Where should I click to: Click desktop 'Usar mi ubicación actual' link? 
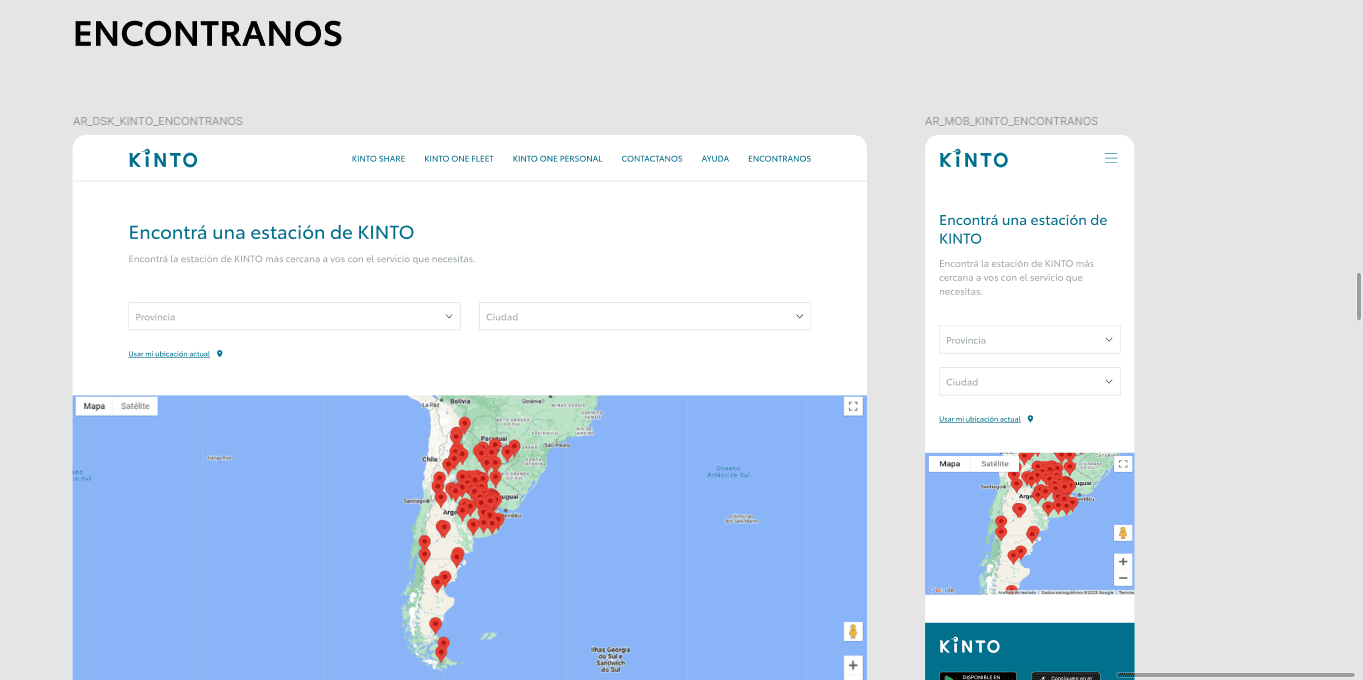click(169, 354)
